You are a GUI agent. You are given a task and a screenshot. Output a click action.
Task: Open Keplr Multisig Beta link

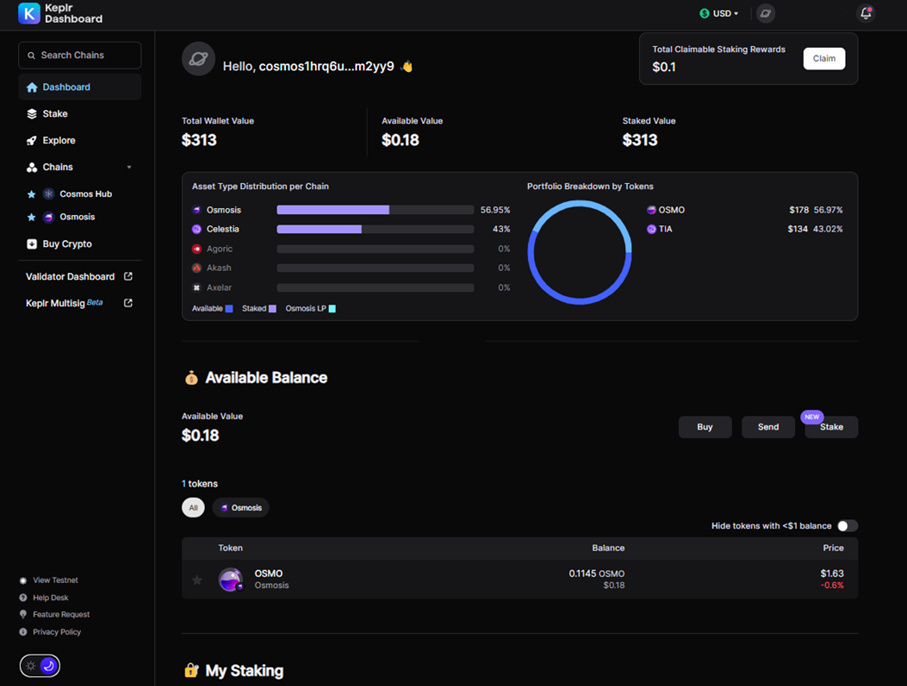(x=64, y=303)
